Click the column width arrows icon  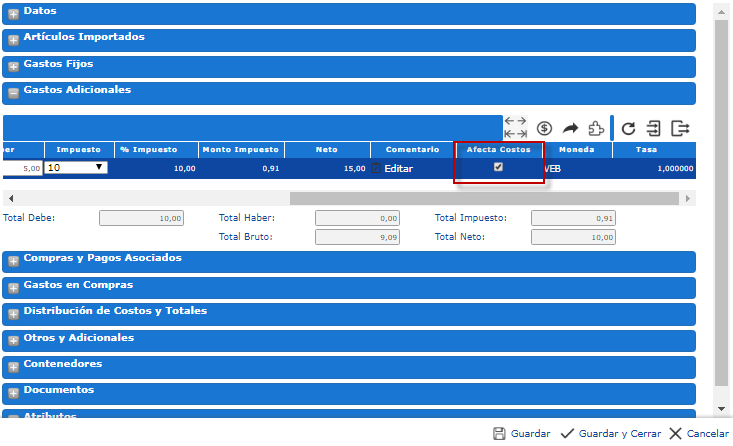tap(516, 127)
